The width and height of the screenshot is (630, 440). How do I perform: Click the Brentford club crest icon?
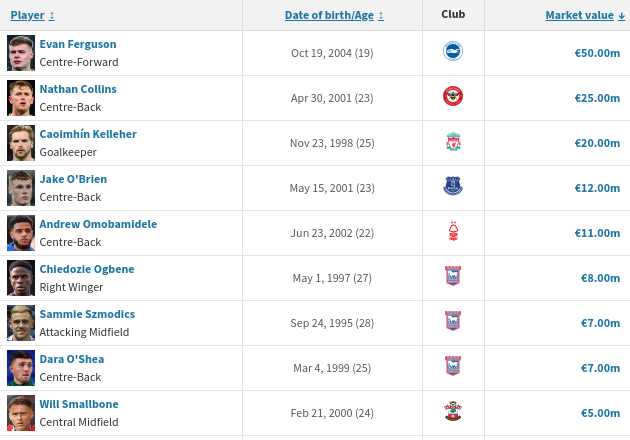click(x=453, y=97)
